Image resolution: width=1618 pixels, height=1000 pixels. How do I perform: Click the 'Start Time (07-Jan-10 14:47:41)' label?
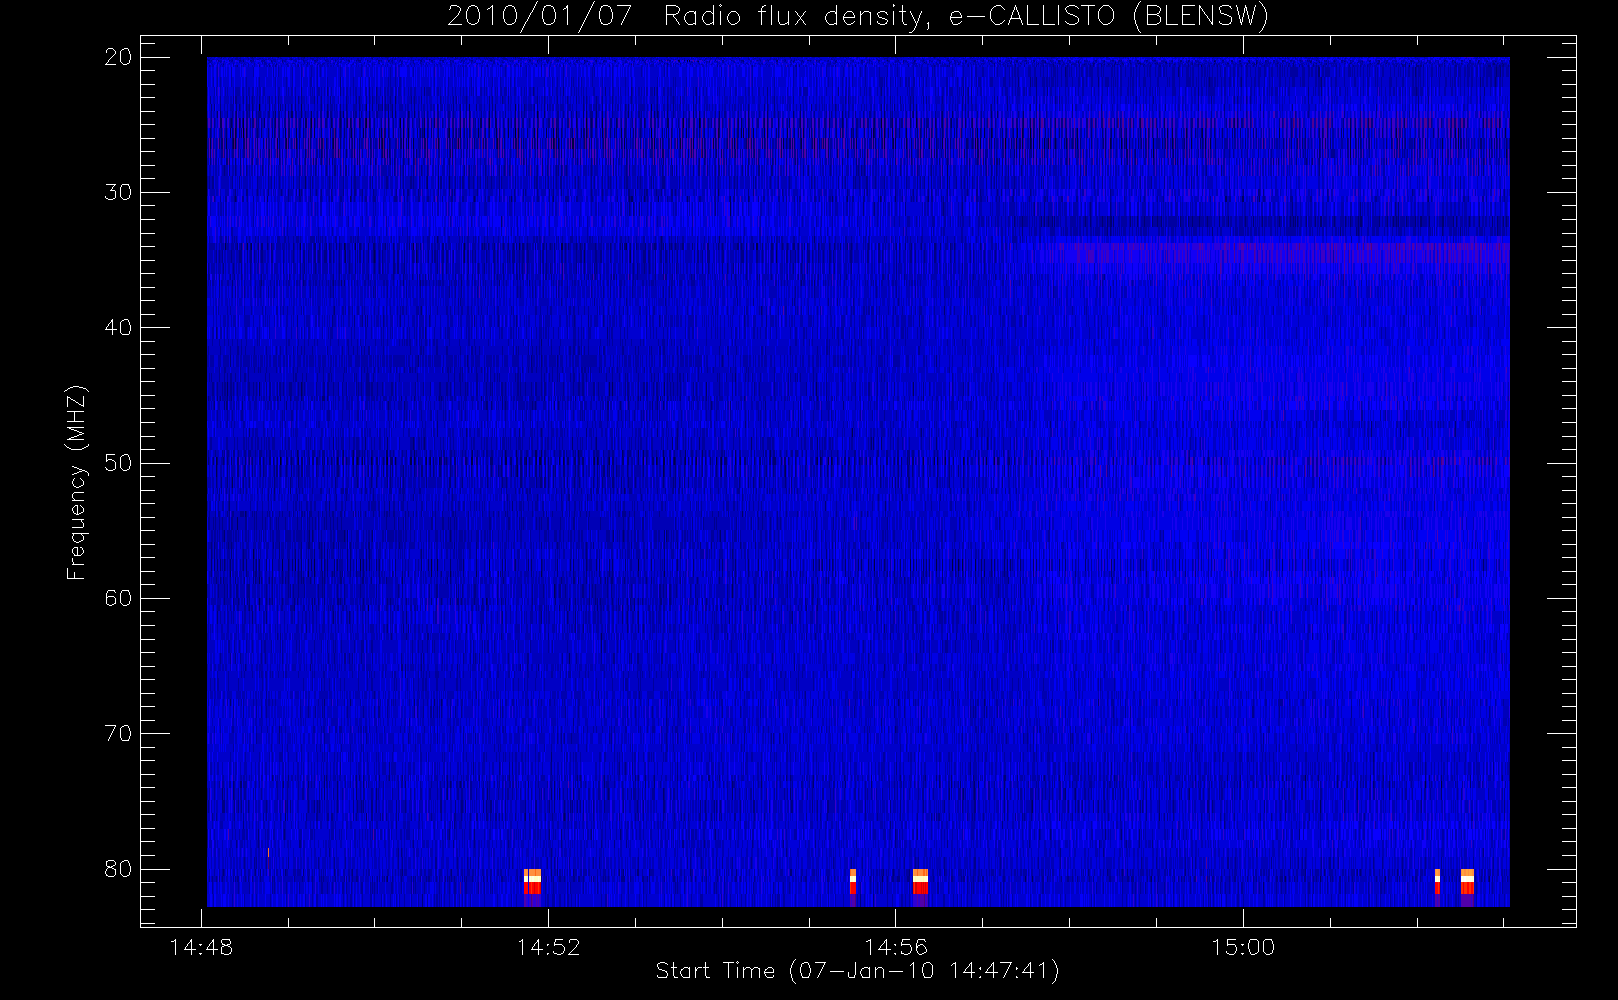click(857, 971)
